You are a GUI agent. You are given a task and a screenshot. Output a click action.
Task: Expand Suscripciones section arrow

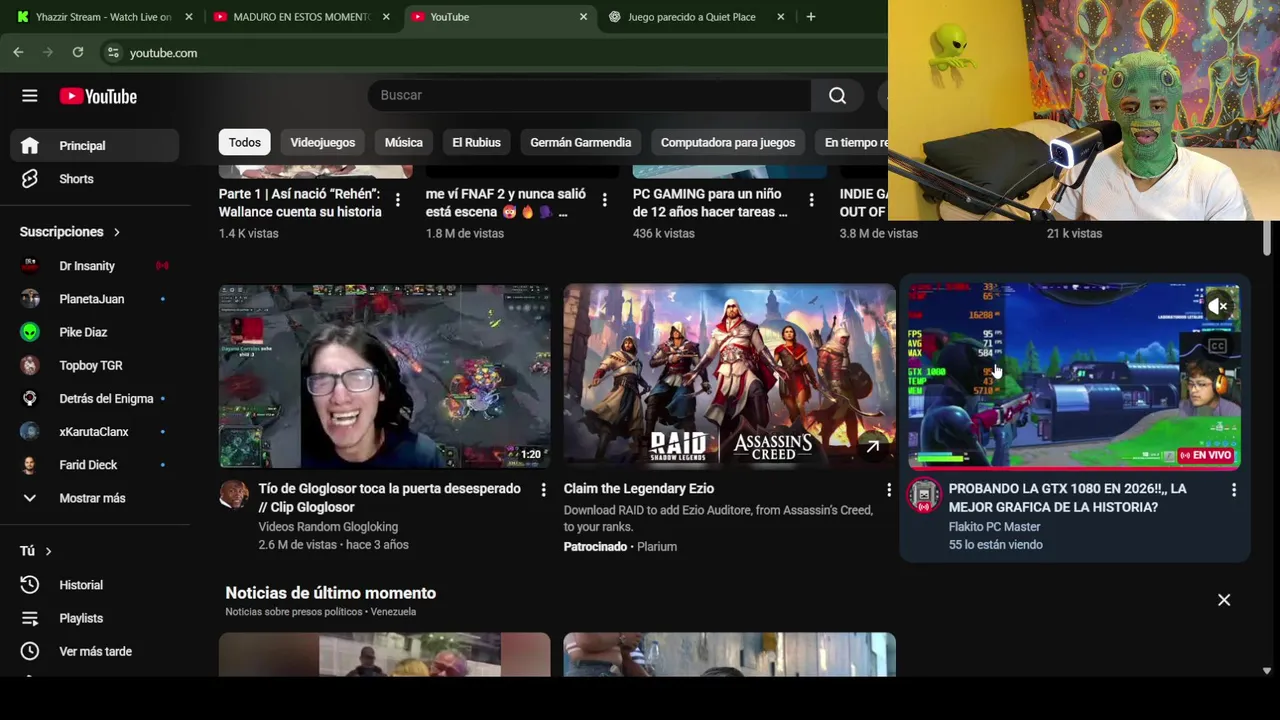(116, 232)
